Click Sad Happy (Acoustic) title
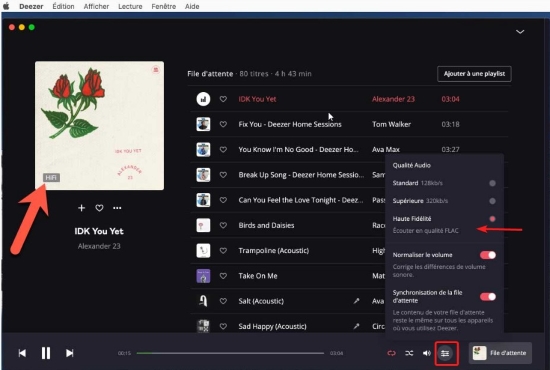Image resolution: width=550 pixels, height=370 pixels. point(273,327)
